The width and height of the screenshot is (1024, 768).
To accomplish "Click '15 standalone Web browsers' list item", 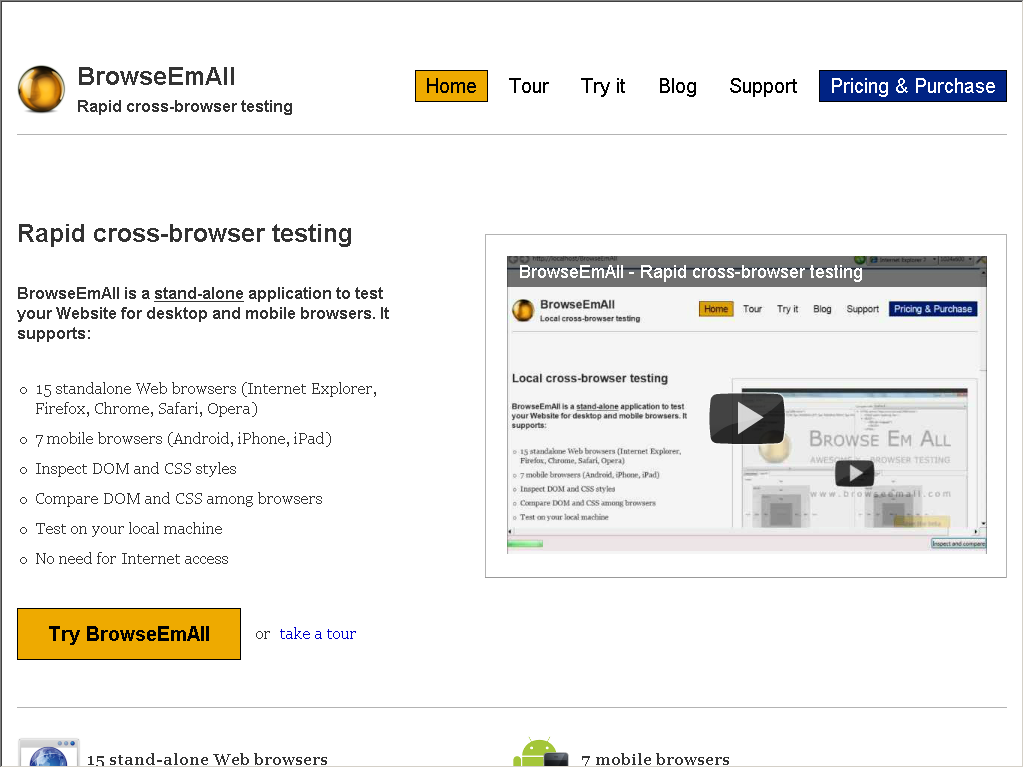I will tap(206, 398).
